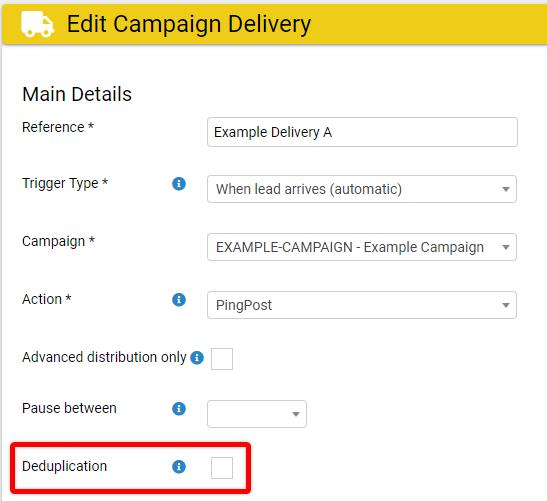Click the Reference input field

coord(362,132)
